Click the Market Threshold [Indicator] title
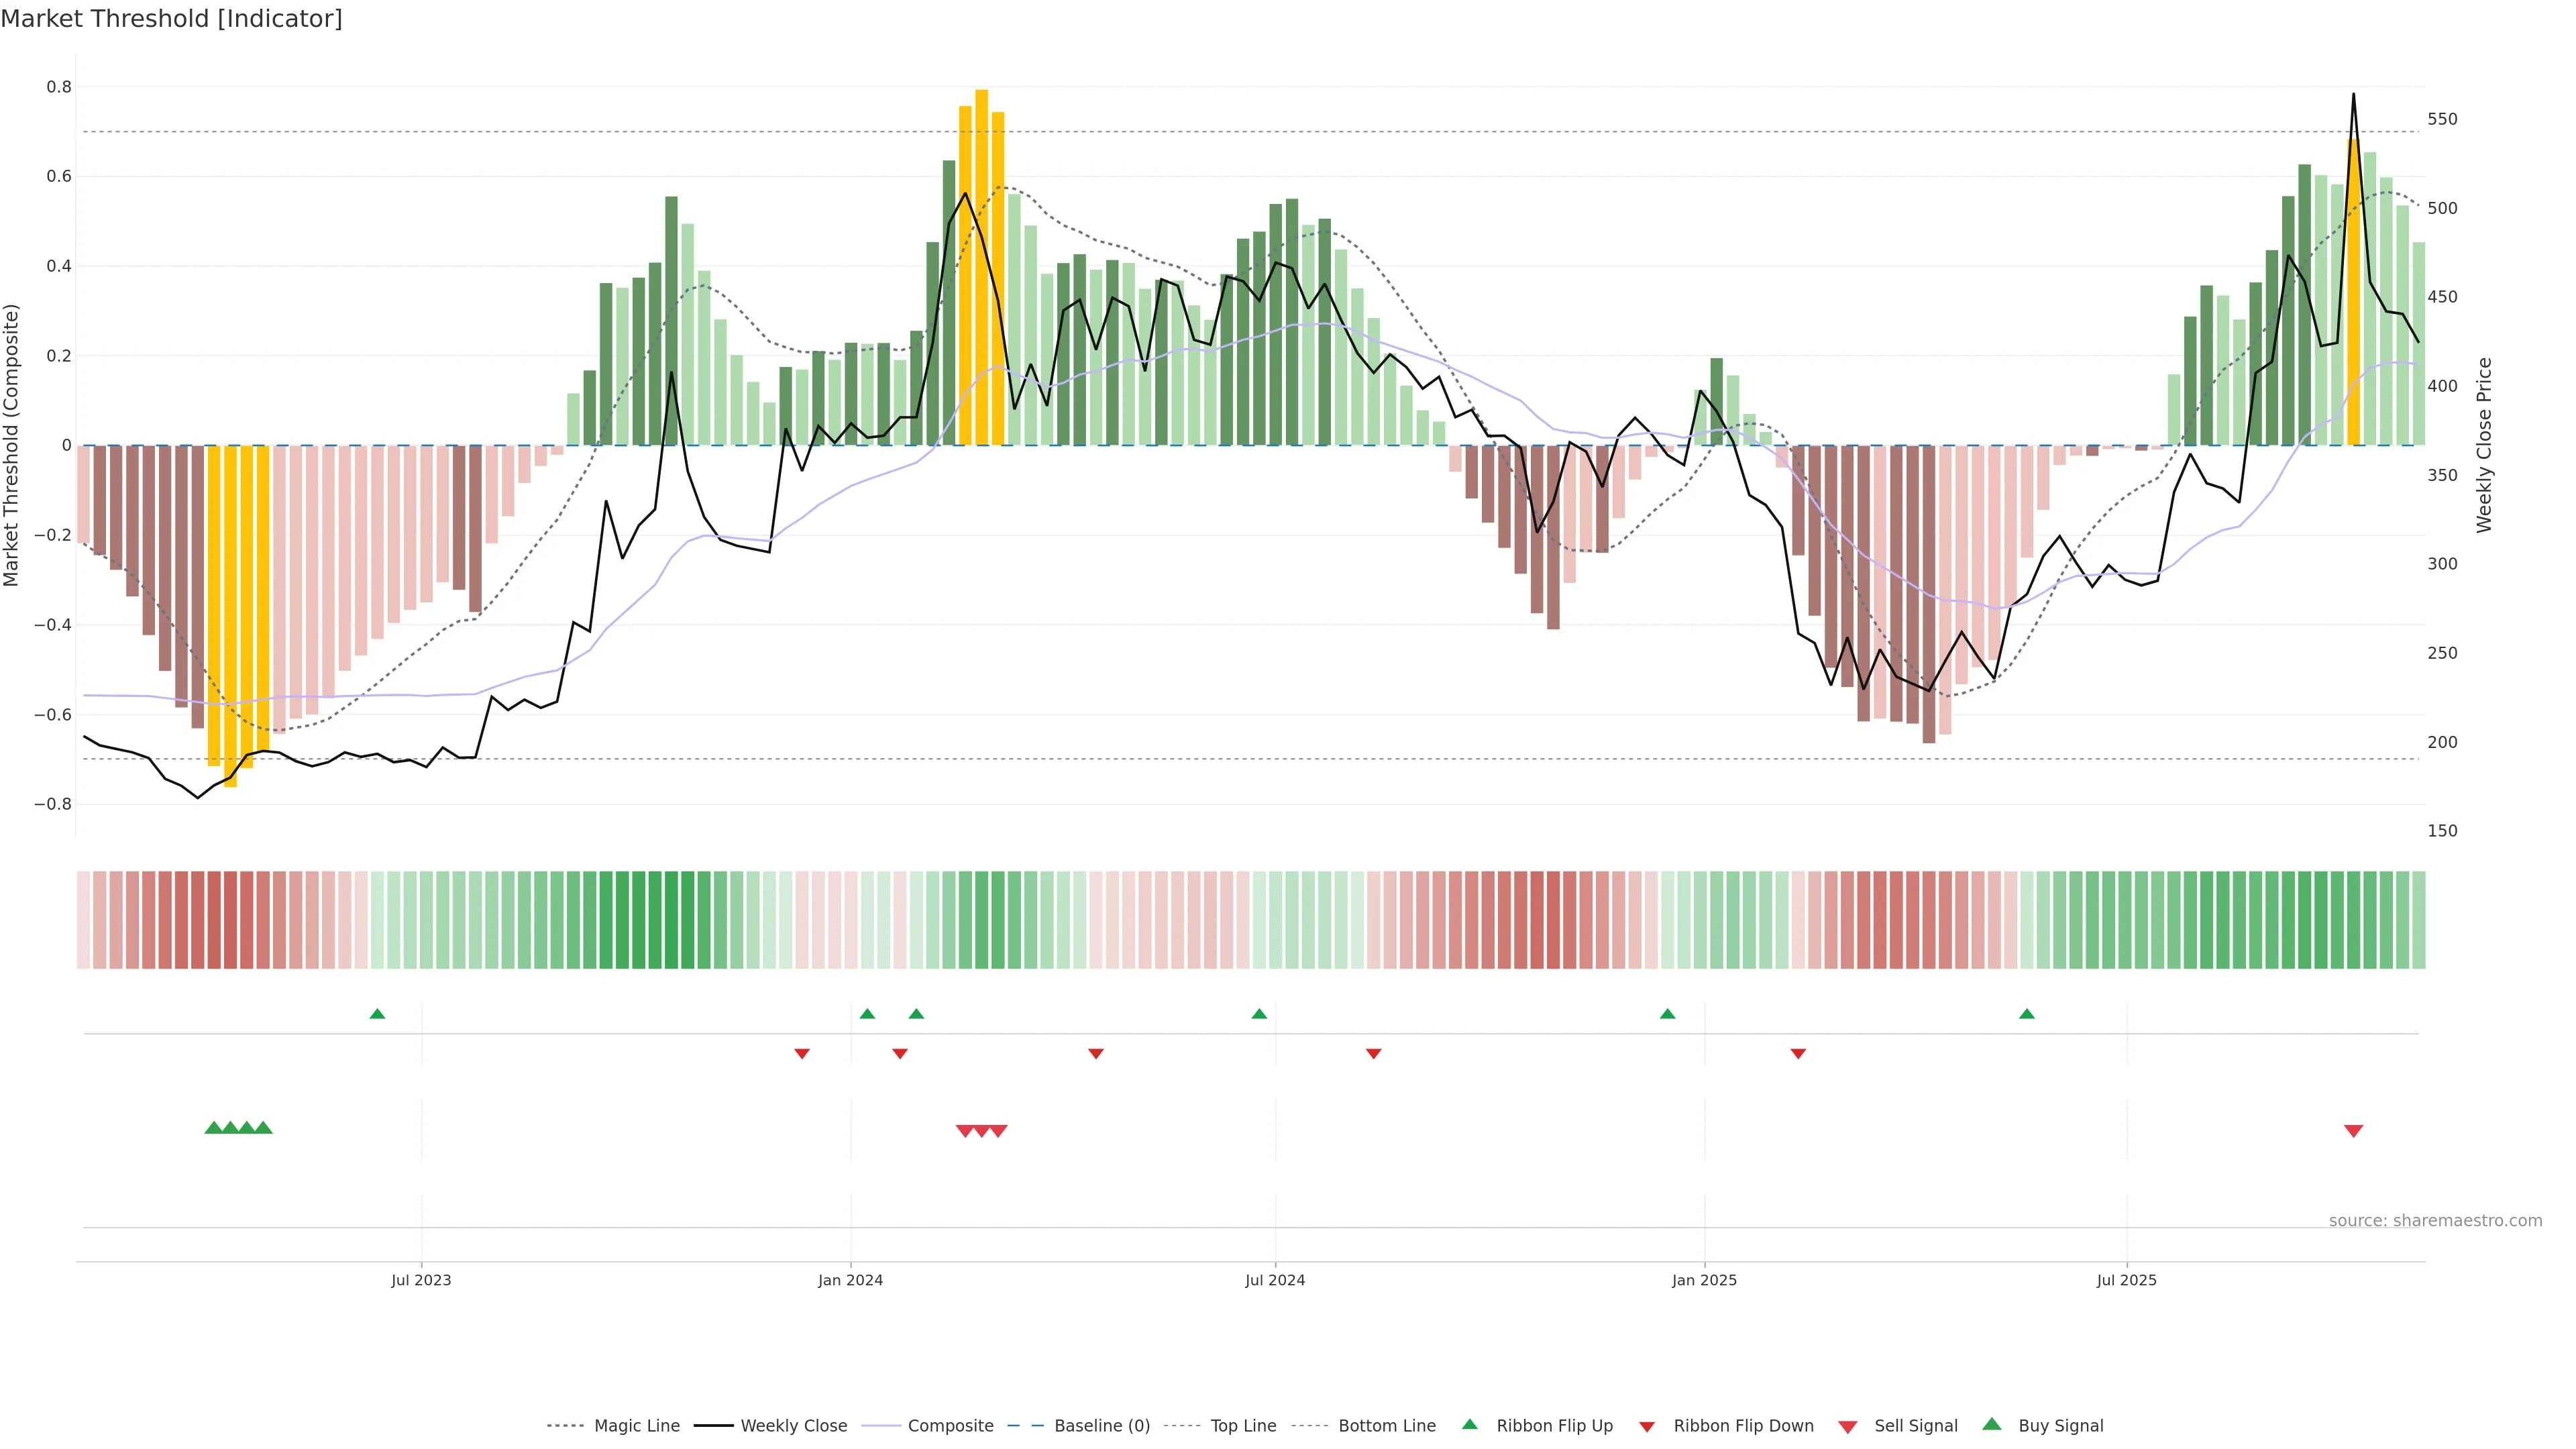 (171, 19)
